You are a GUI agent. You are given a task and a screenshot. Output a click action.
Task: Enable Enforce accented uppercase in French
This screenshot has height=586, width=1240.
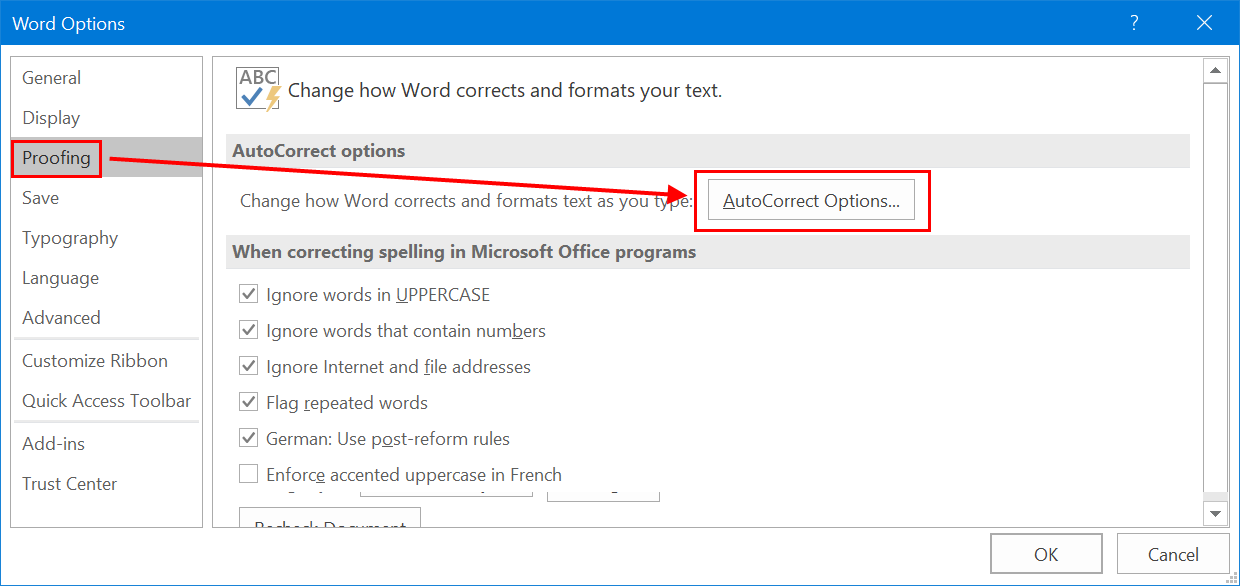[x=249, y=475]
